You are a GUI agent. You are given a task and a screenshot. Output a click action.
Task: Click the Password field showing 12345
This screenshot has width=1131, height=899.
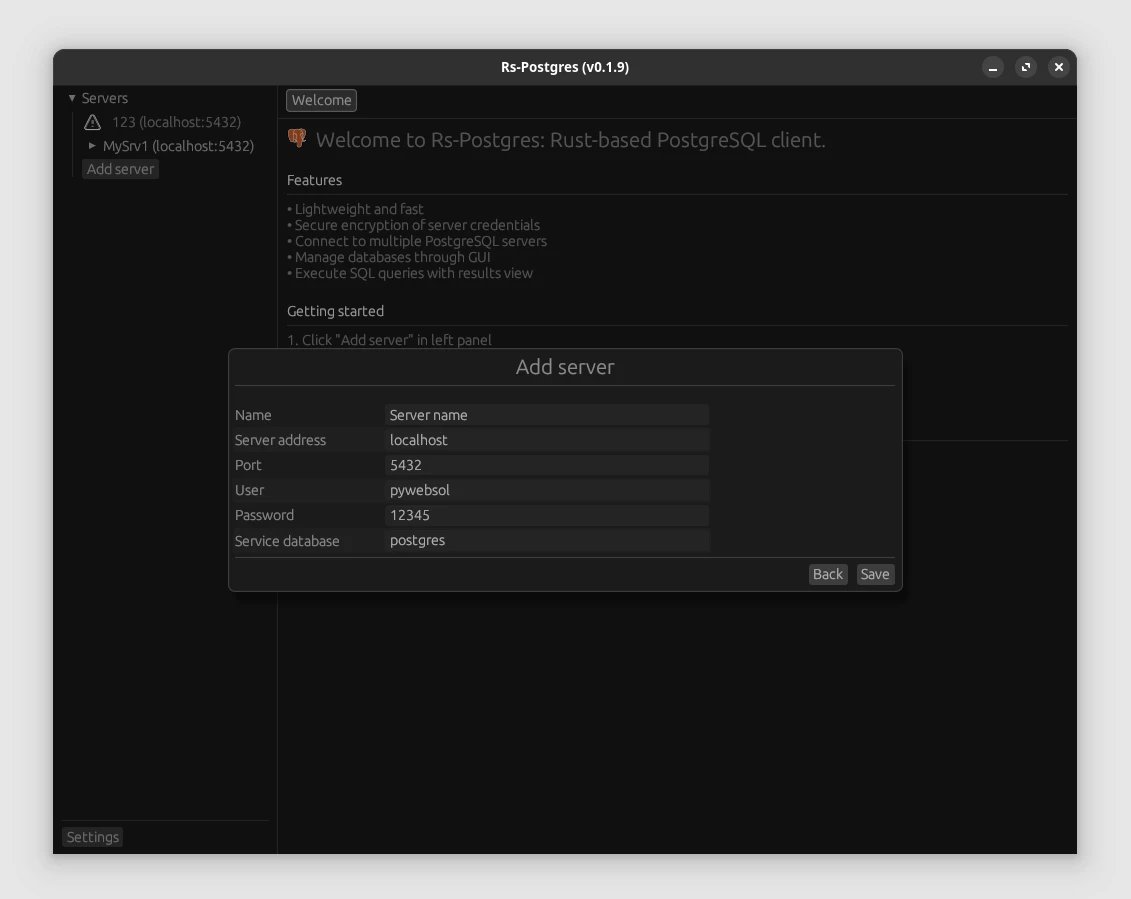(547, 514)
